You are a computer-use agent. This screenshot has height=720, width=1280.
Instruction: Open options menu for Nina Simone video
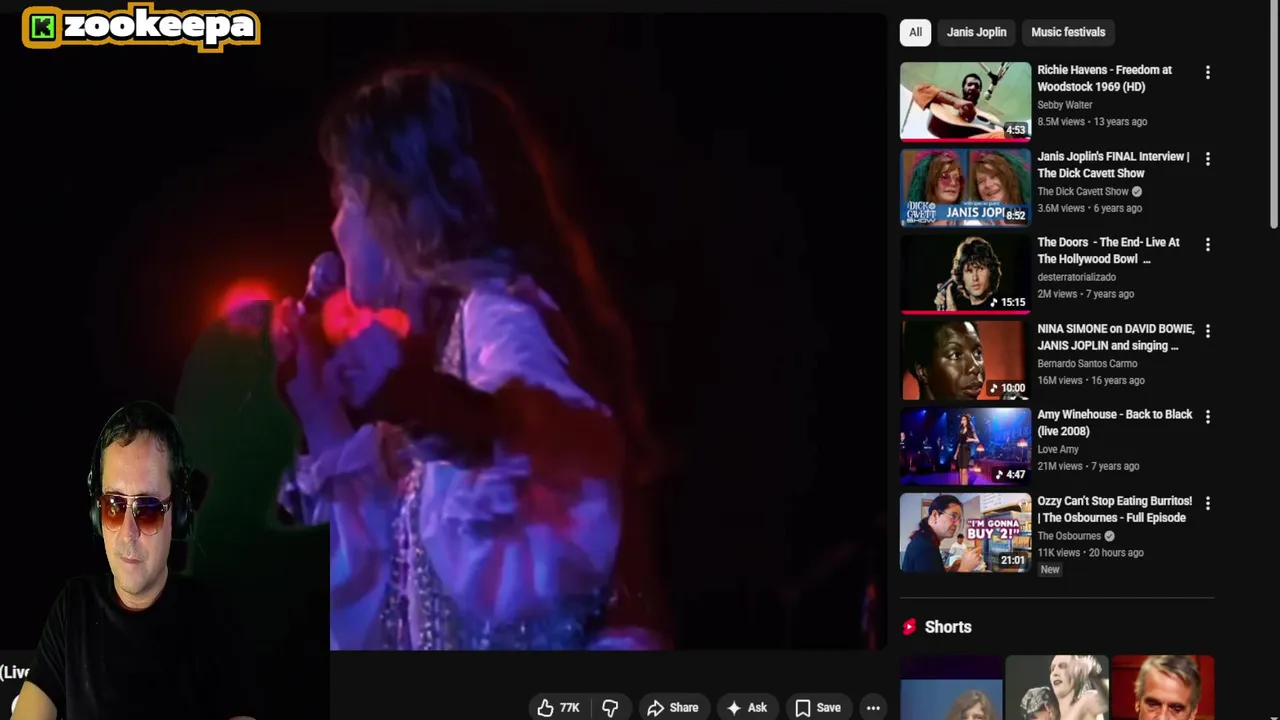[x=1208, y=331]
